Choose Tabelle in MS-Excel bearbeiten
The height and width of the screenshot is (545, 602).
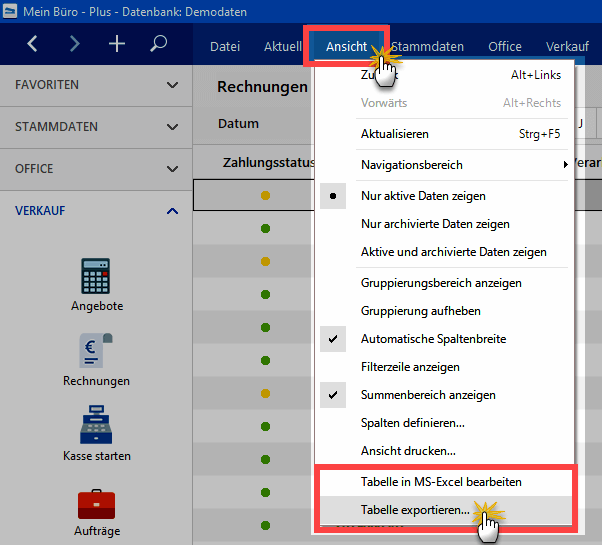click(x=444, y=482)
